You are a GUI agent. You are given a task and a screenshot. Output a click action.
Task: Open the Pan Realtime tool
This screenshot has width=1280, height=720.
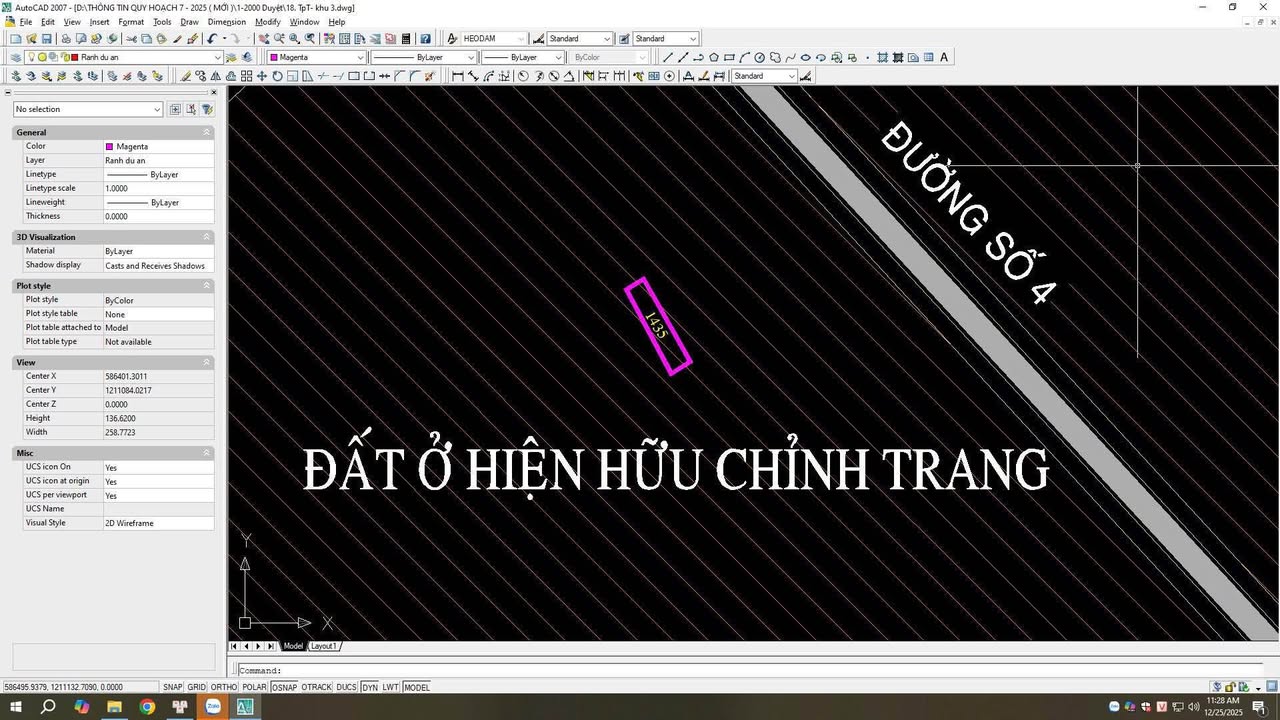click(264, 38)
